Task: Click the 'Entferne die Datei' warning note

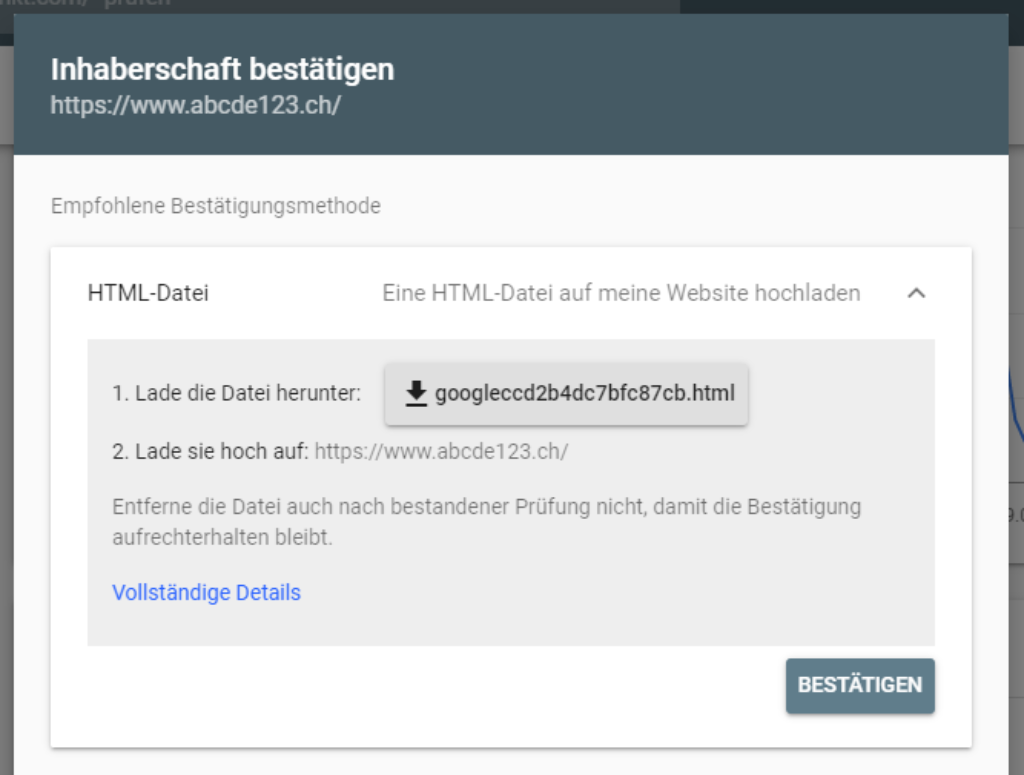Action: tap(486, 522)
